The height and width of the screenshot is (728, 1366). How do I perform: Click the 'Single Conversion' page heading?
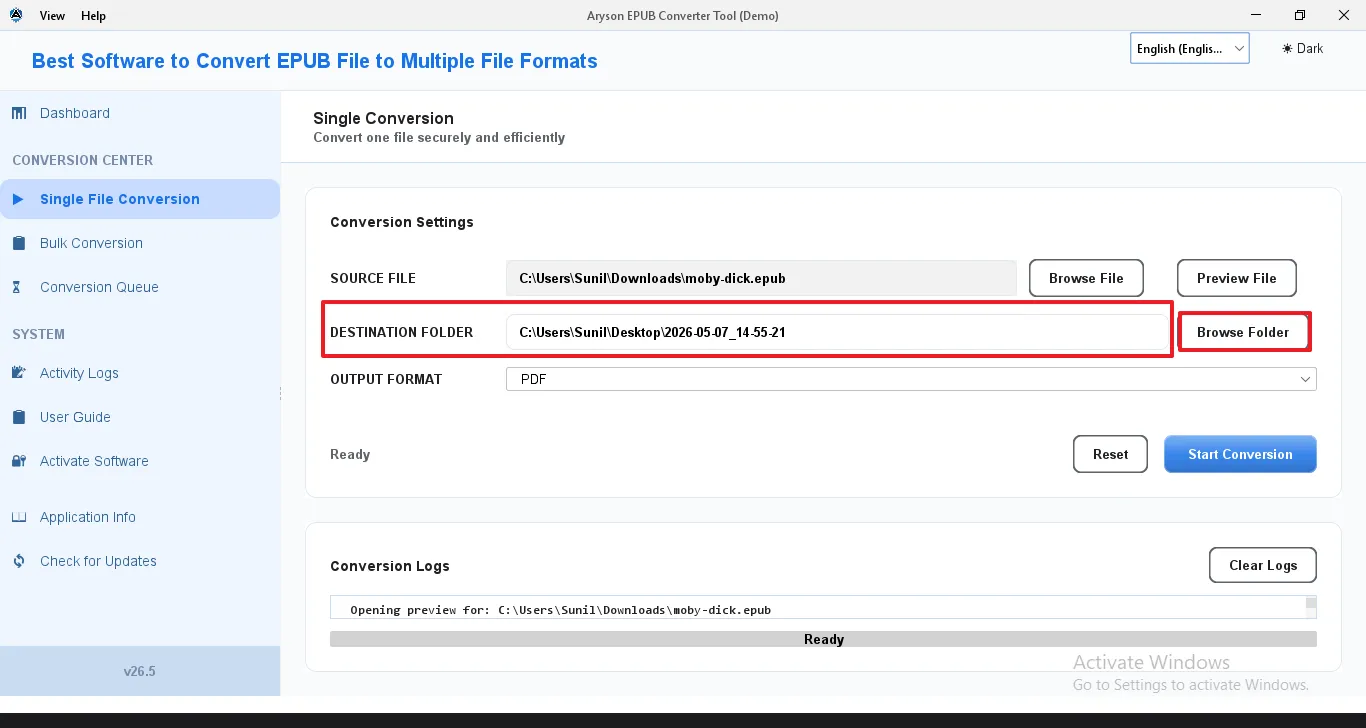click(x=383, y=118)
